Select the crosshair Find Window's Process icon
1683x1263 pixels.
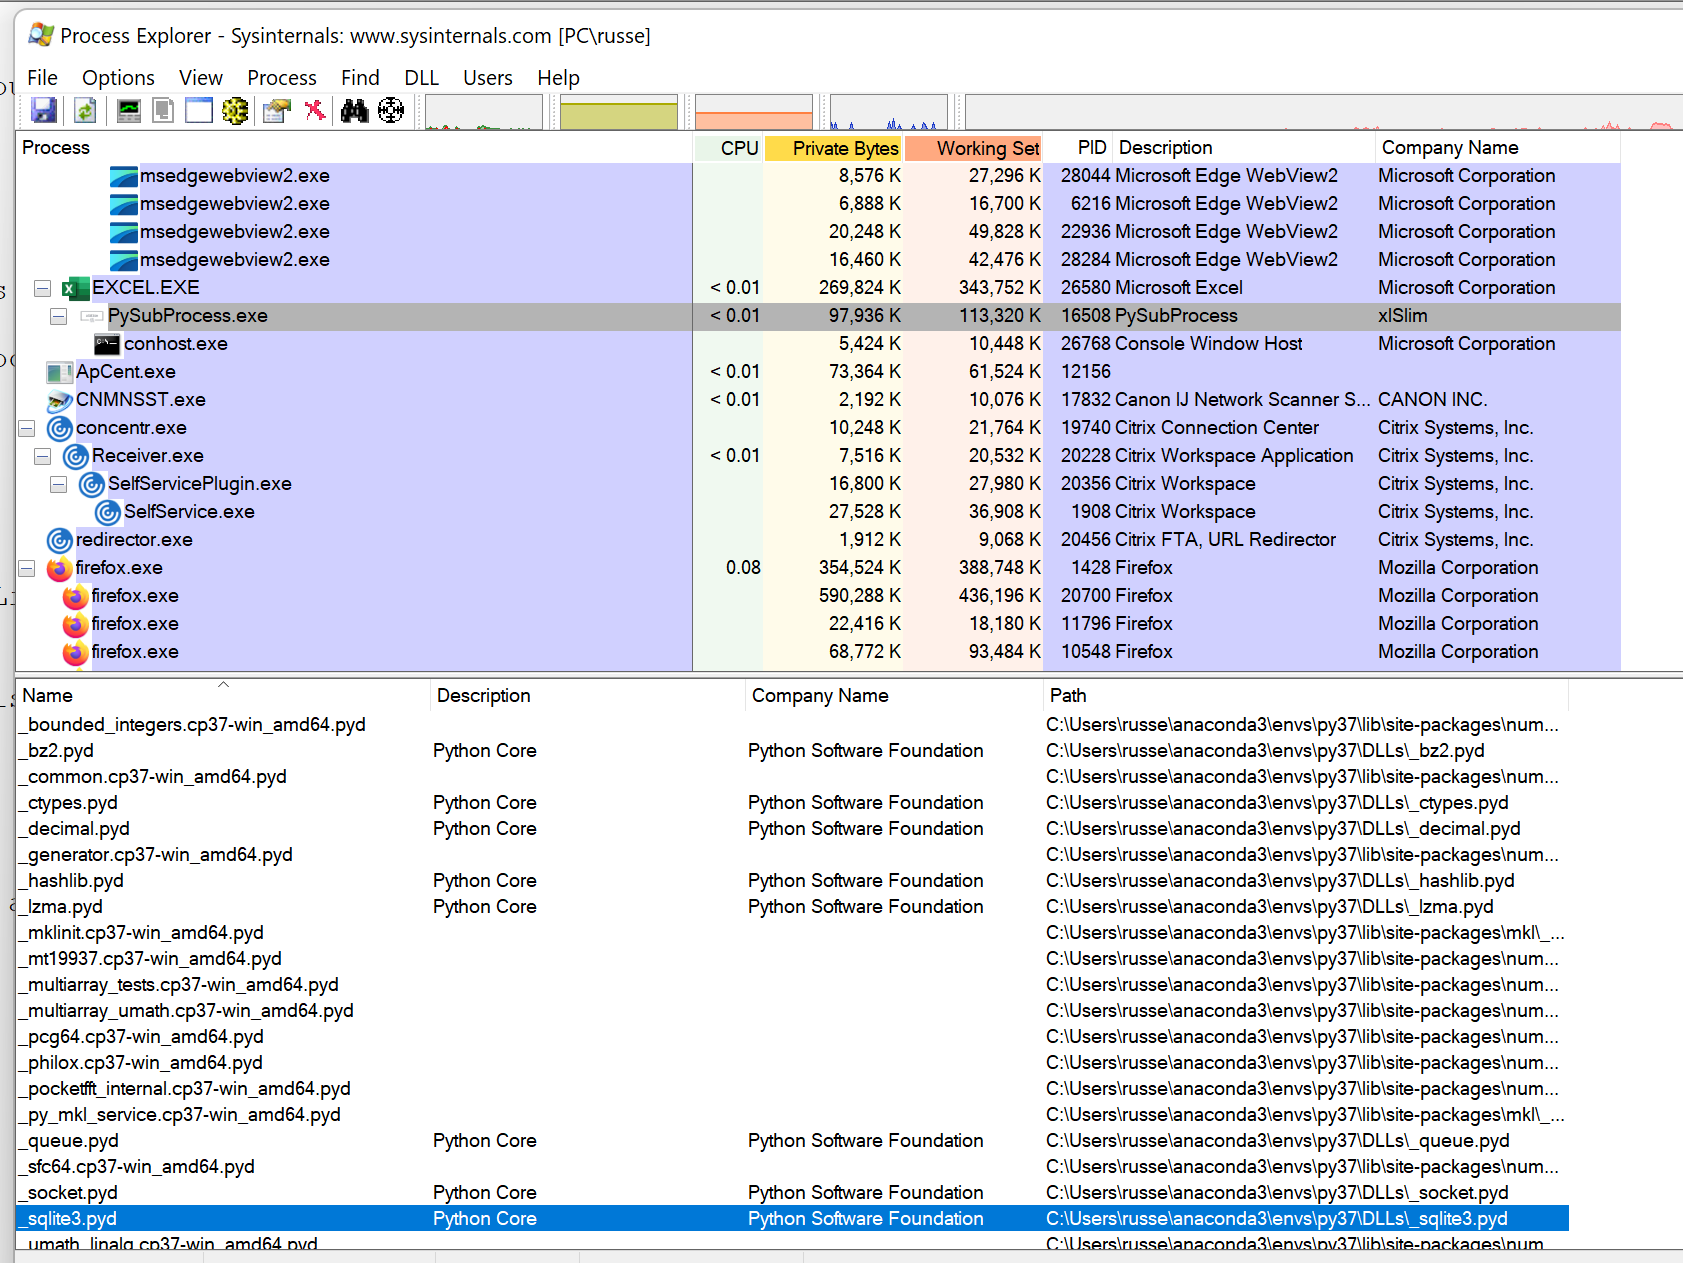[391, 110]
